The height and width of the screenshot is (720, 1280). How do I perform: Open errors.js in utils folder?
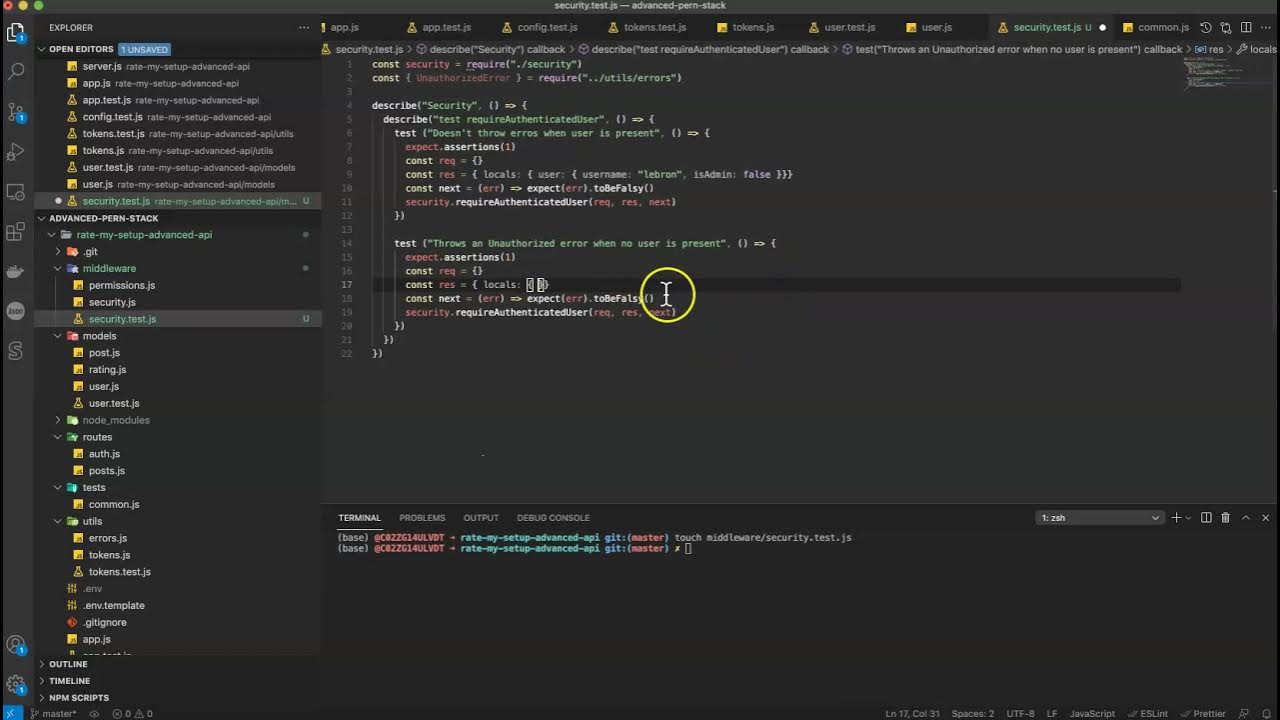(108, 538)
